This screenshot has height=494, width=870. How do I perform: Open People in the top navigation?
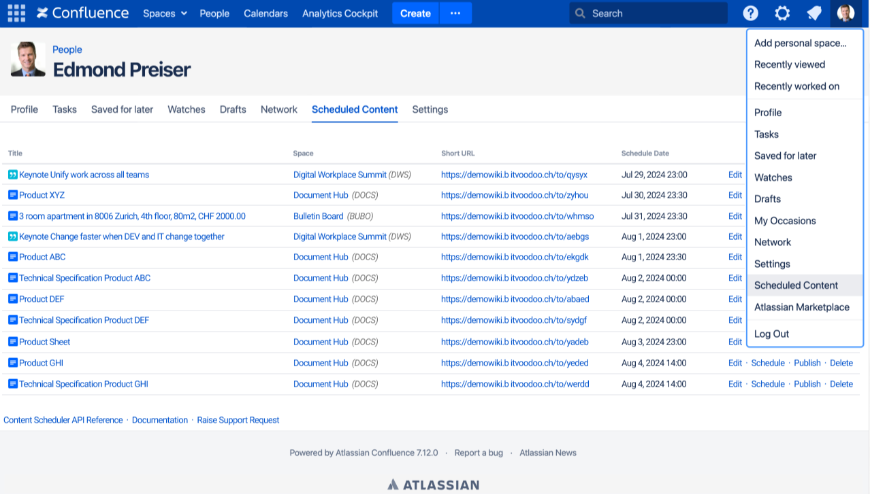(214, 13)
